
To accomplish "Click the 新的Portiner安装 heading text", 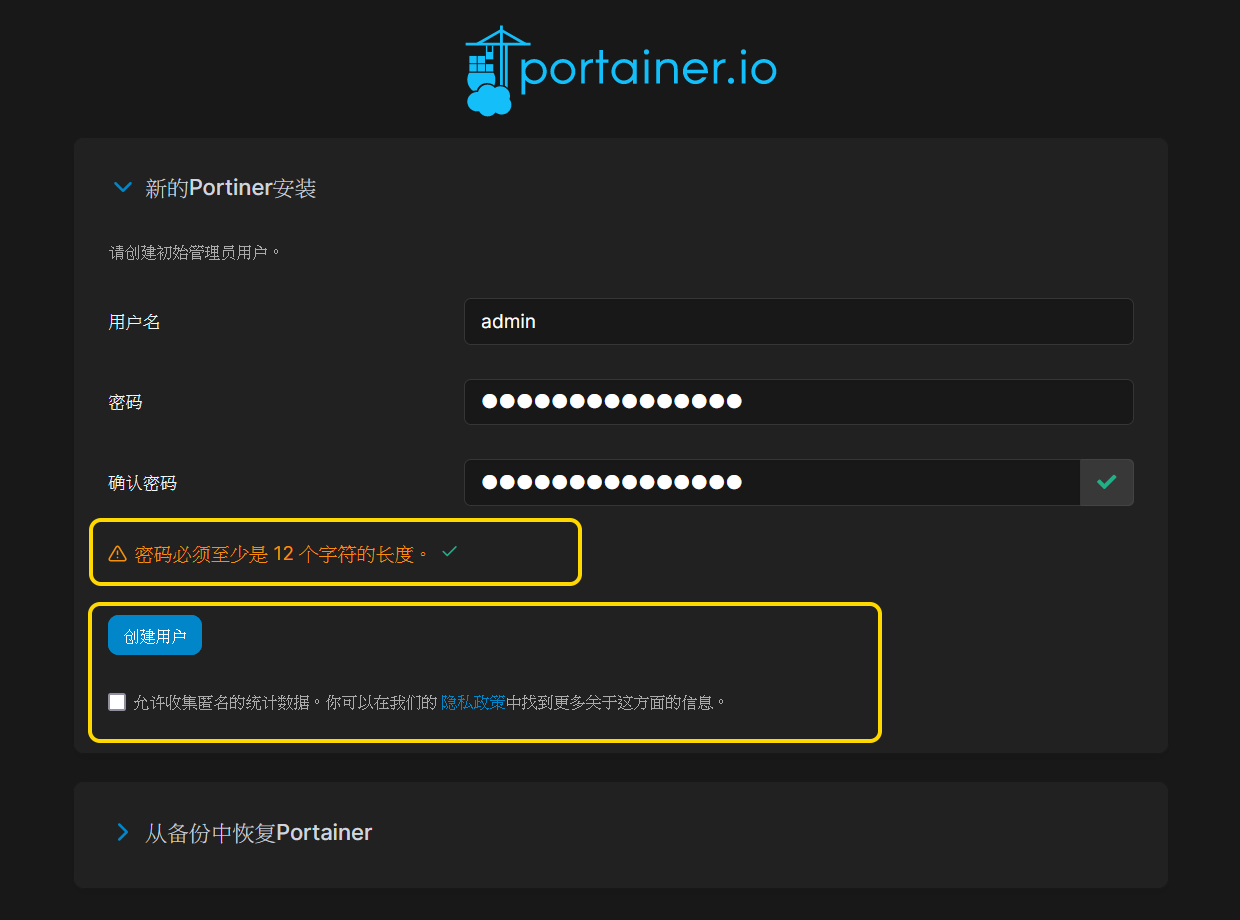I will [231, 188].
